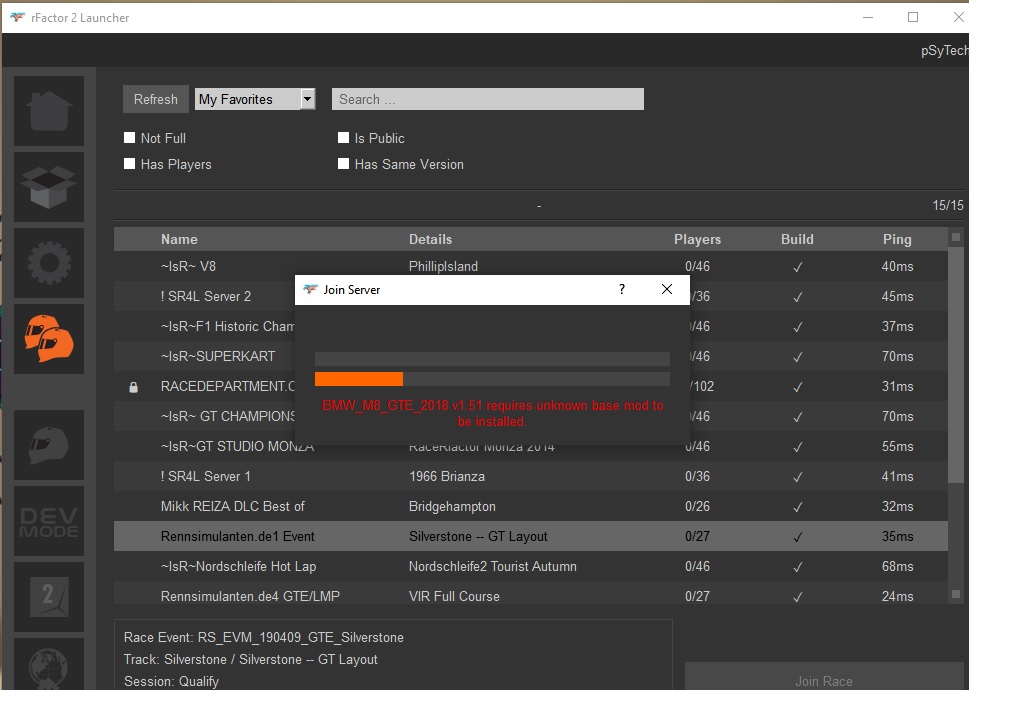Click the Join Race button
1028x708 pixels.
823,681
